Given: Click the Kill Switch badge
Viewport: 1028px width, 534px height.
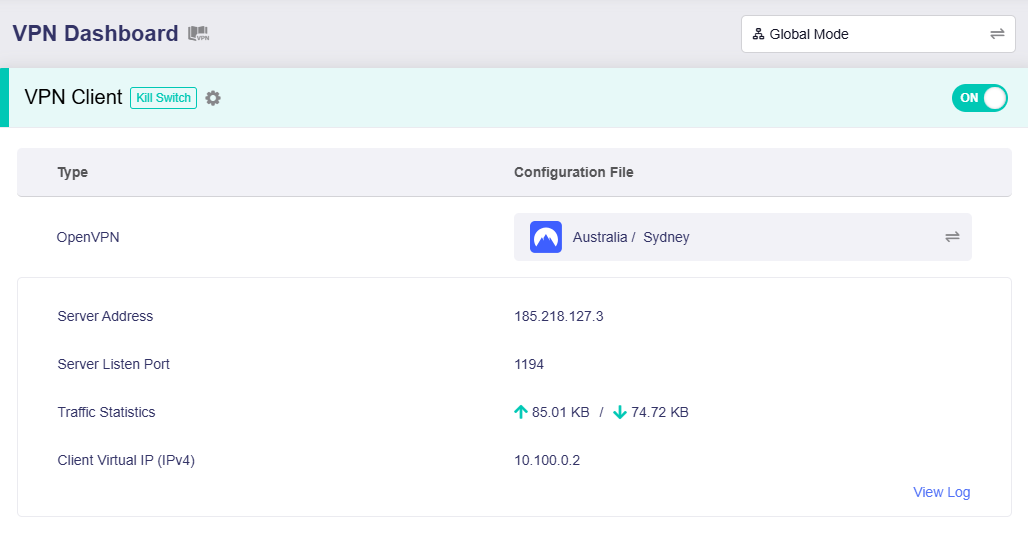Looking at the screenshot, I should pyautogui.click(x=163, y=98).
